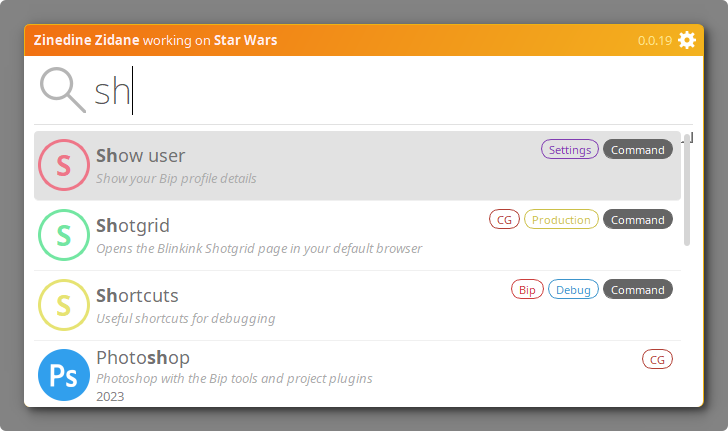Click the yellow Shortcuts circle icon
This screenshot has height=431, width=728.
(63, 306)
